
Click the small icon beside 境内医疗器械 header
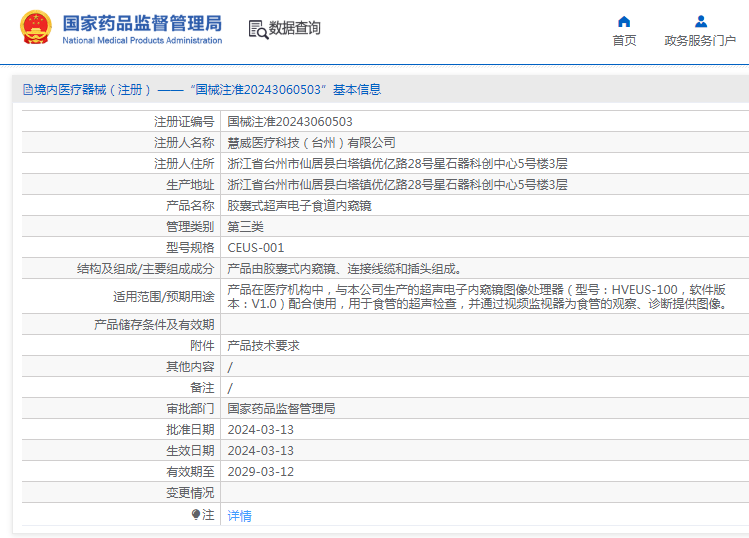[x=27, y=90]
